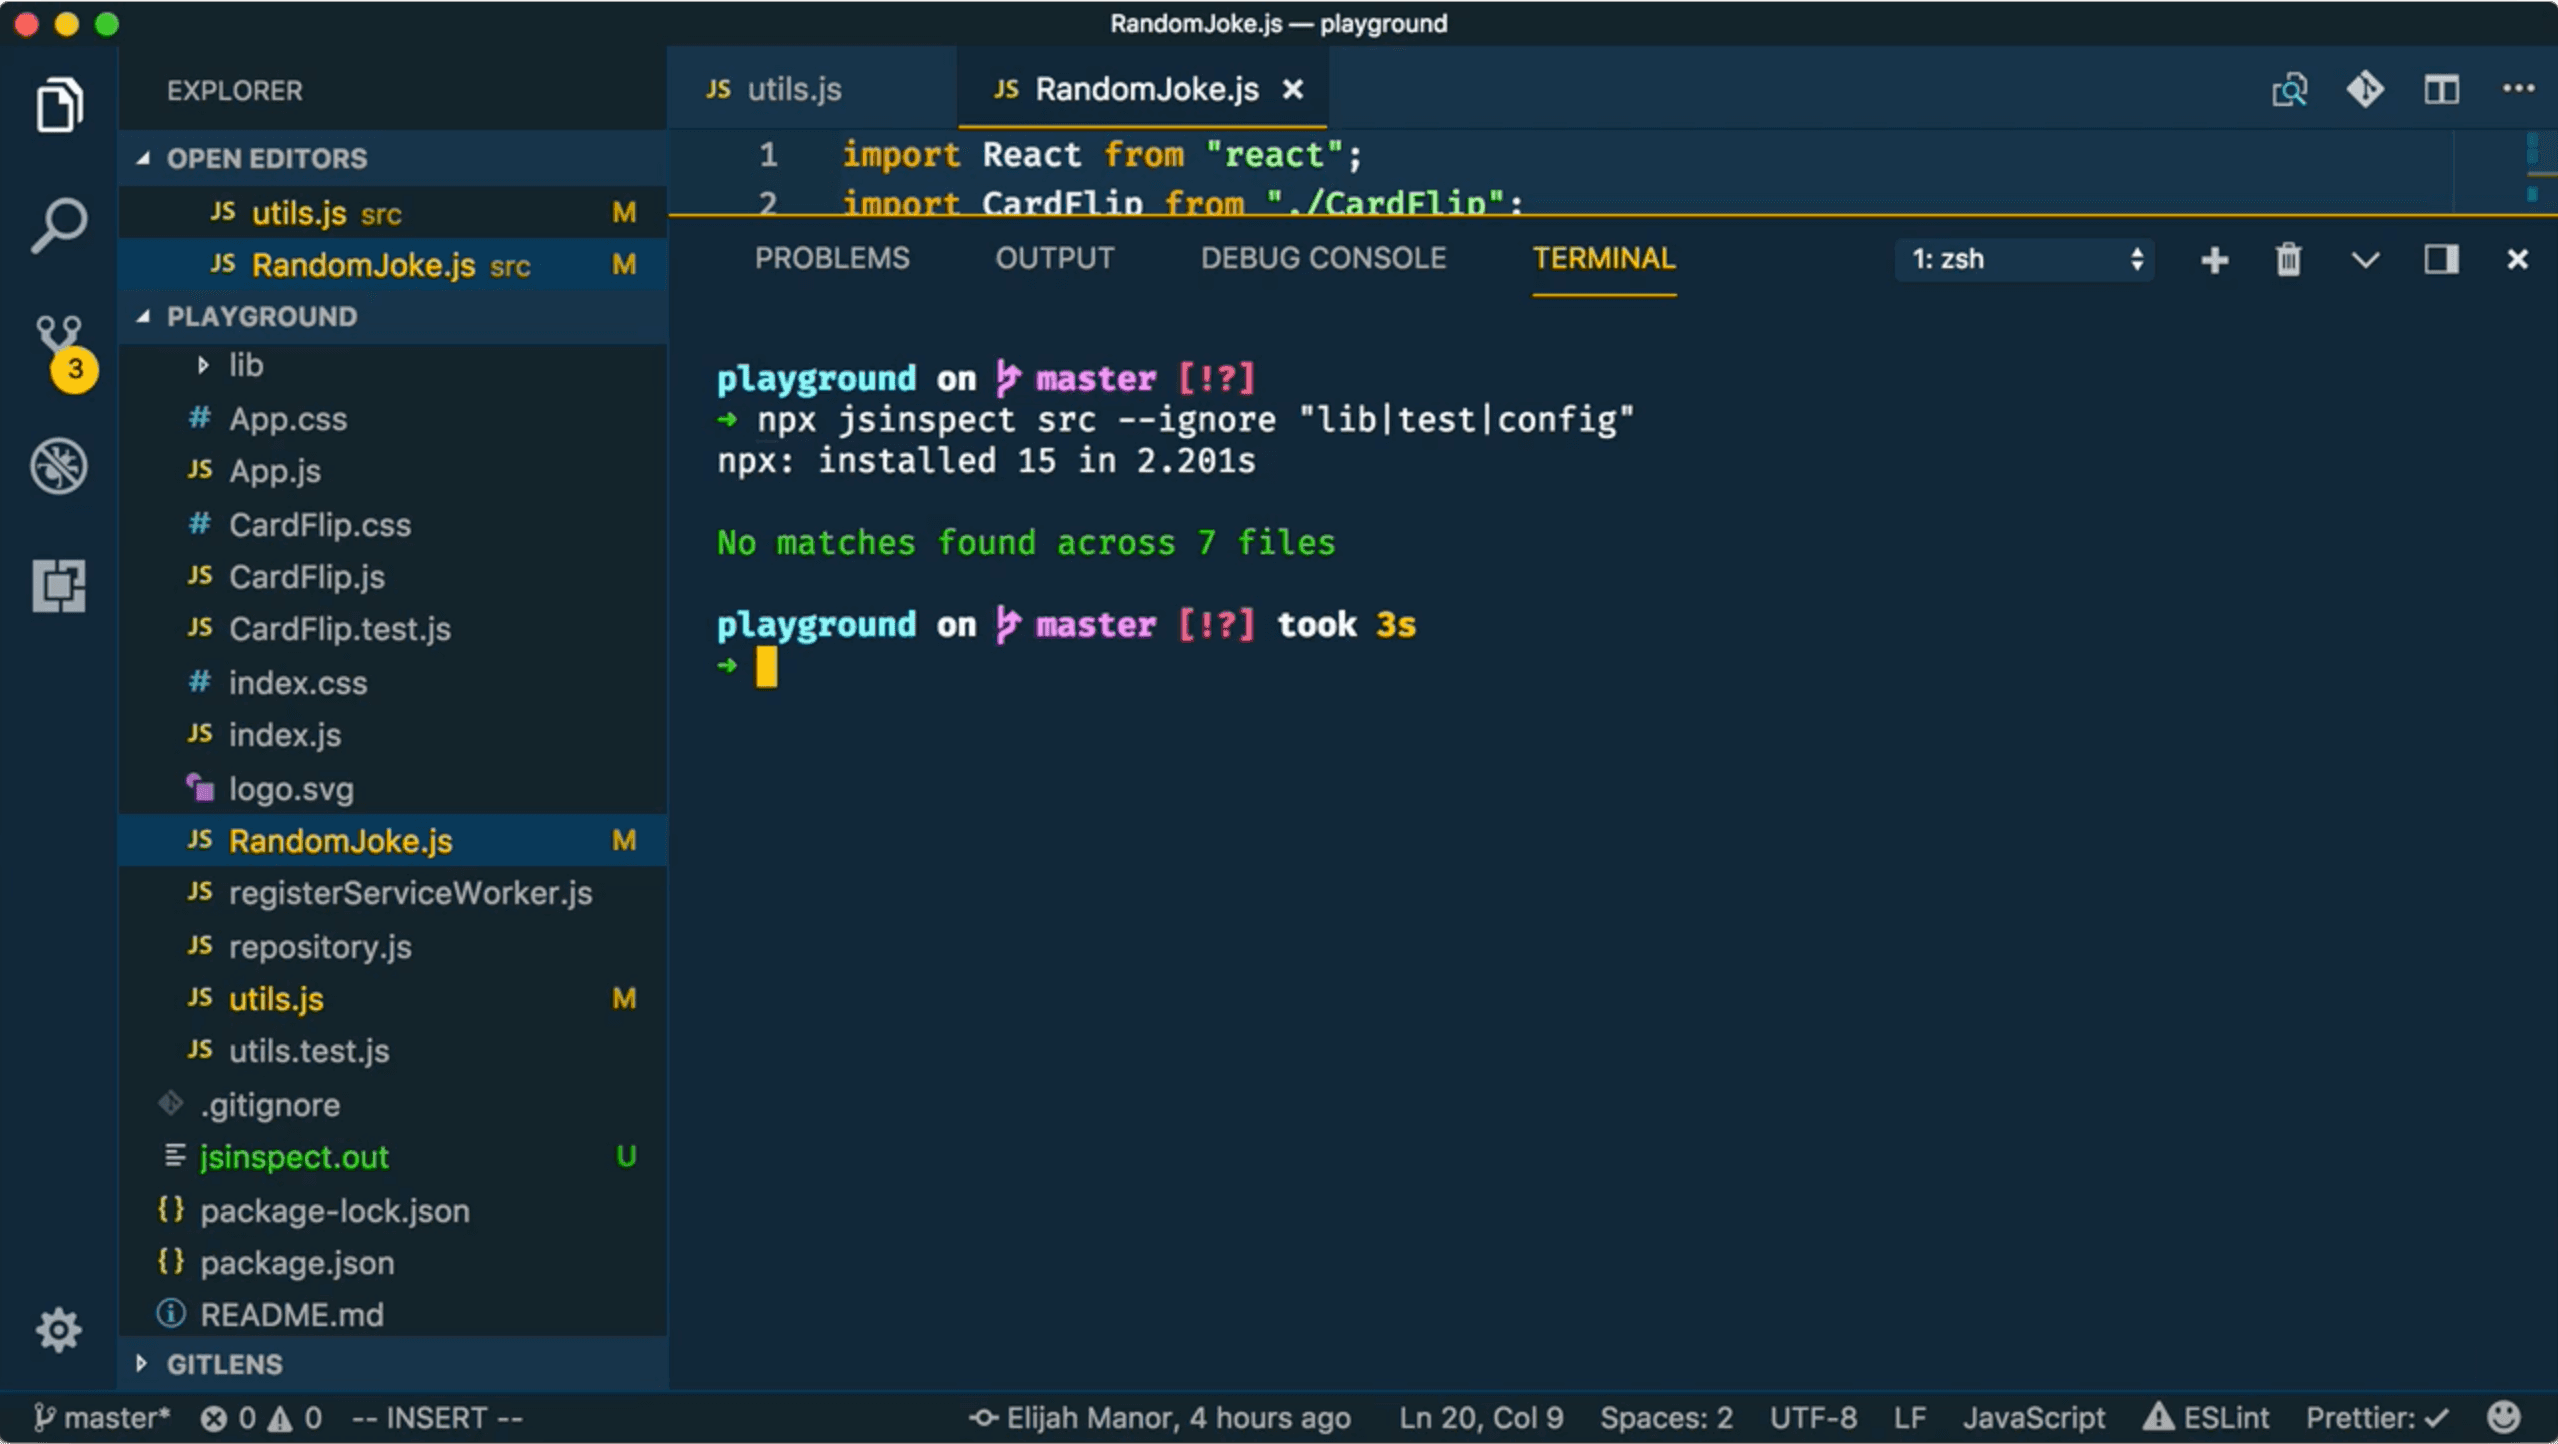Viewport: 2558px width, 1444px height.
Task: Open RandomJoke.js file in explorer
Action: (341, 841)
